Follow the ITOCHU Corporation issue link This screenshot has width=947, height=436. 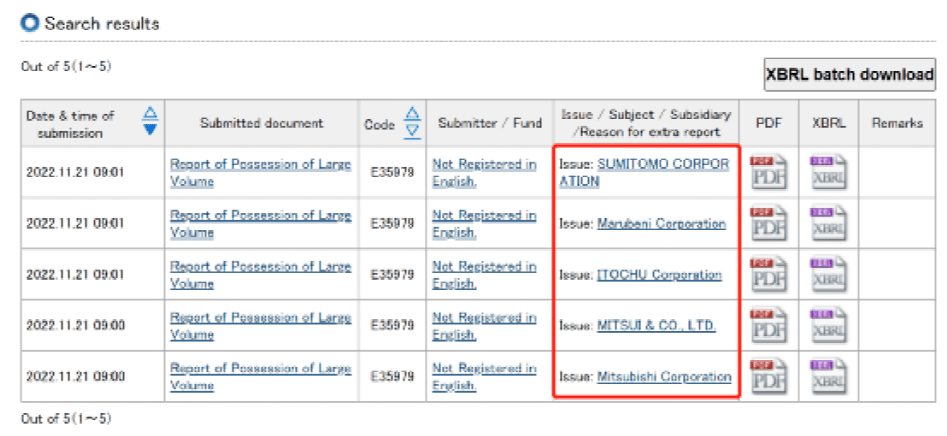[659, 275]
